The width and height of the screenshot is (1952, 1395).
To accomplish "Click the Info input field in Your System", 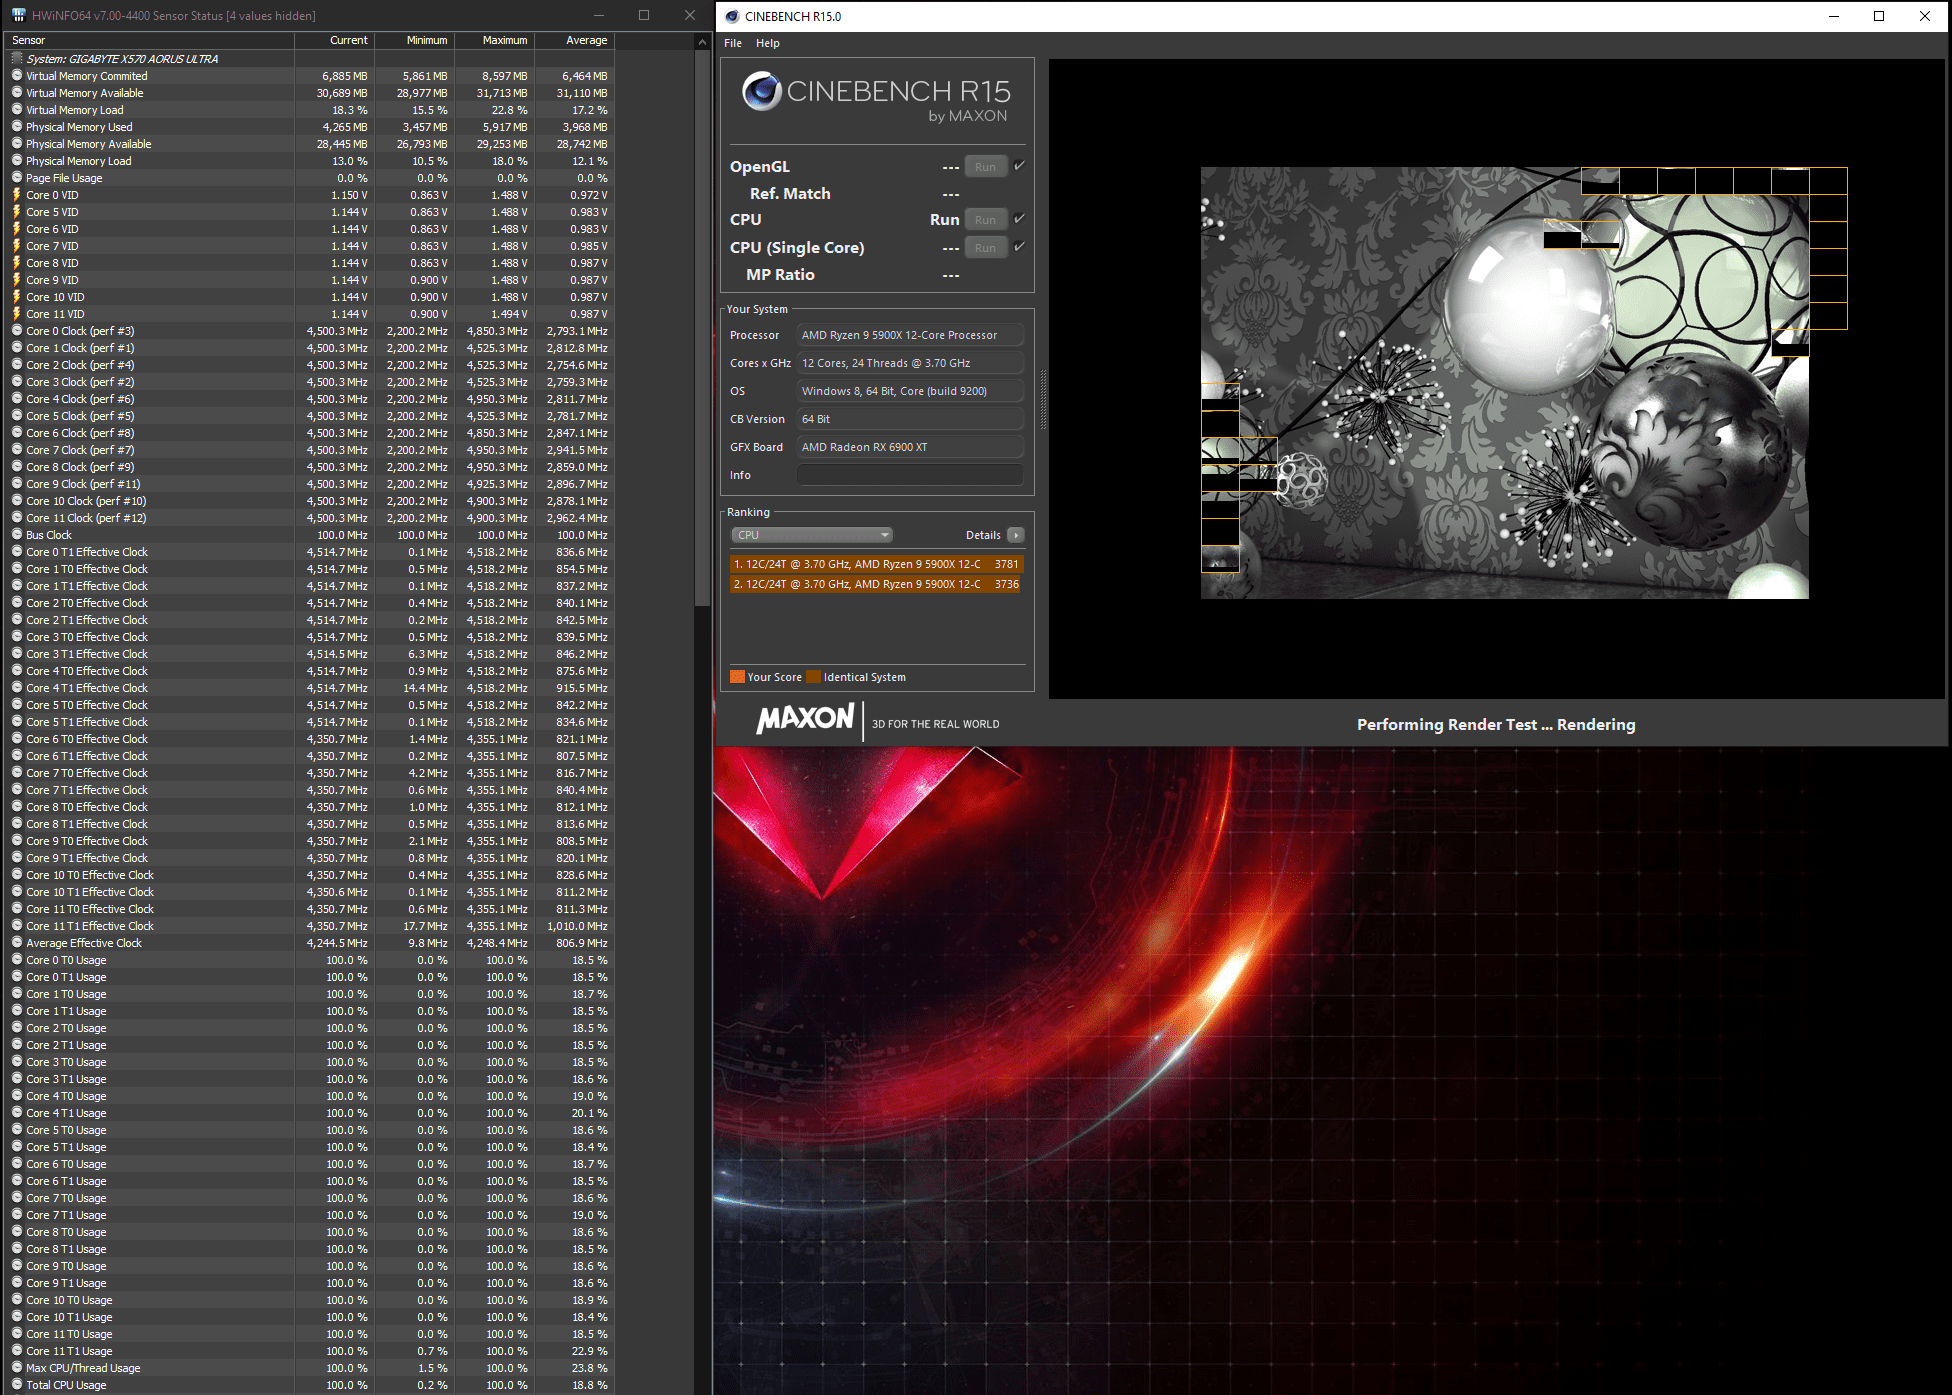I will tap(910, 475).
